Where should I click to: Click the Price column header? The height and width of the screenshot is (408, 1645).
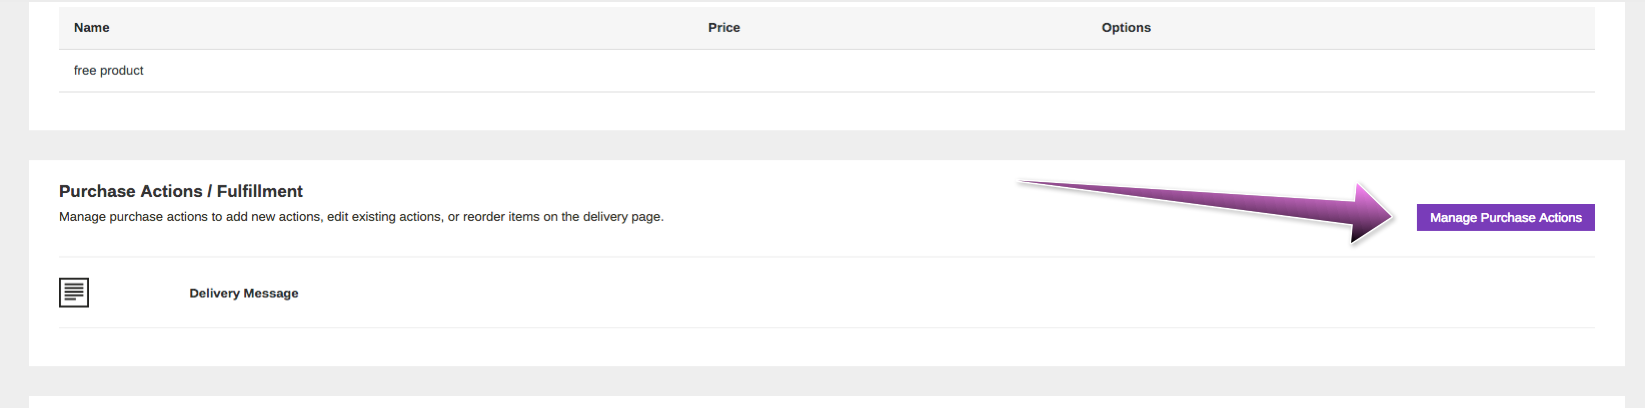coord(724,27)
